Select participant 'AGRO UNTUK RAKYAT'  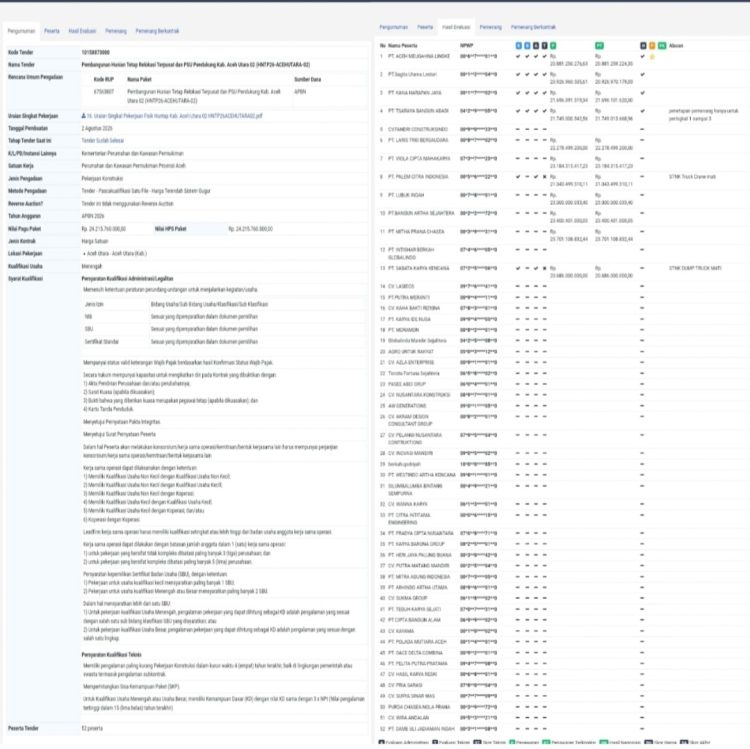coord(410,352)
